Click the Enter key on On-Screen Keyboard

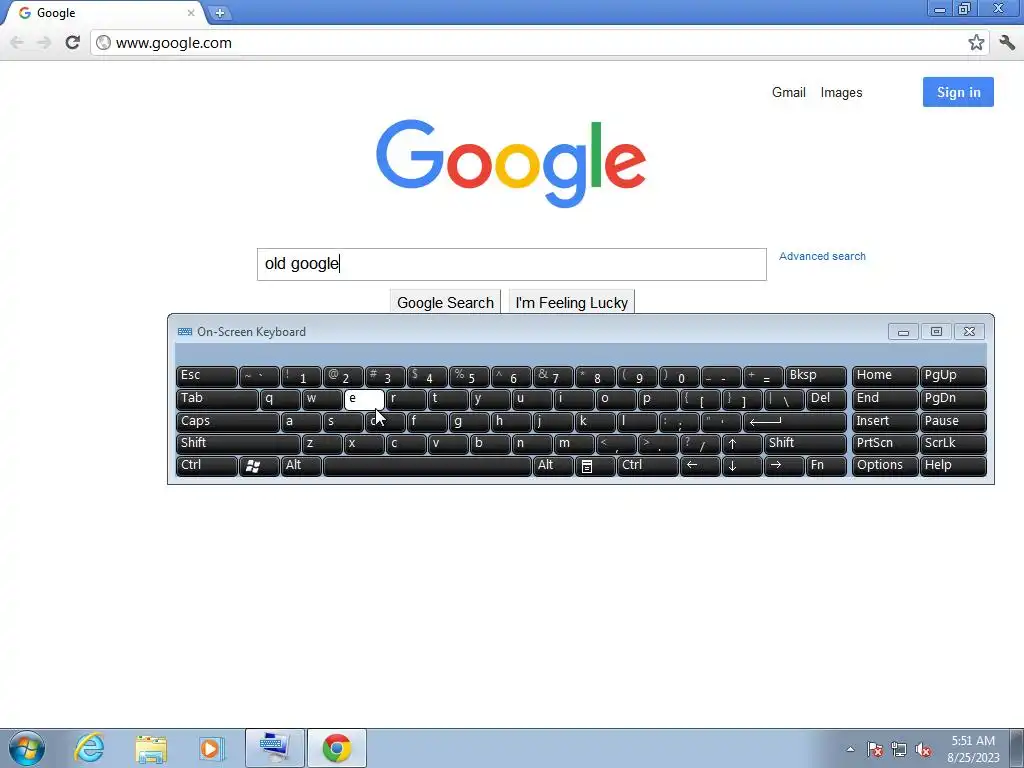[795, 422]
